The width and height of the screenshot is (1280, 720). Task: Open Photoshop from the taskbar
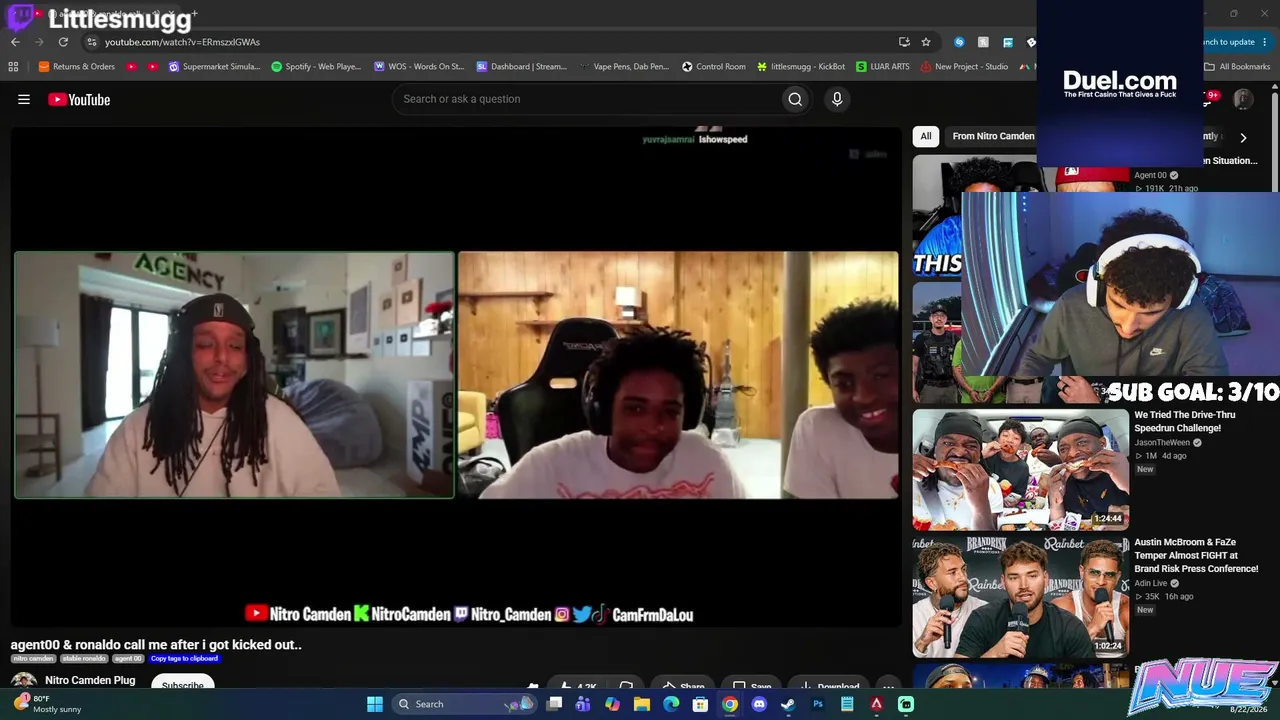click(x=817, y=704)
